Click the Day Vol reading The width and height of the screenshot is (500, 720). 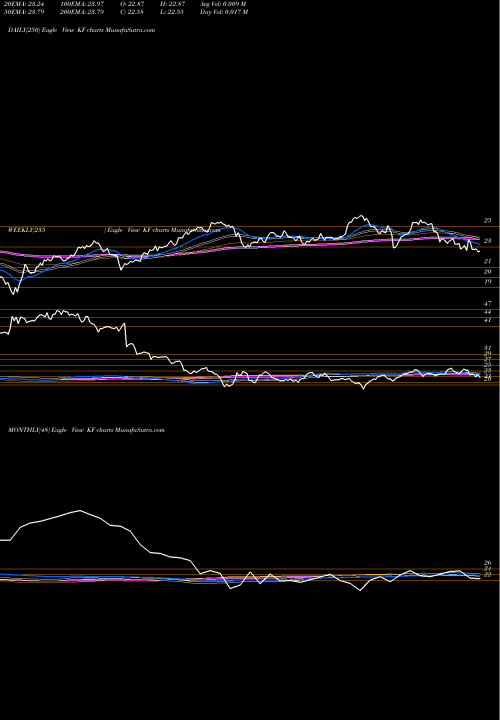point(224,12)
